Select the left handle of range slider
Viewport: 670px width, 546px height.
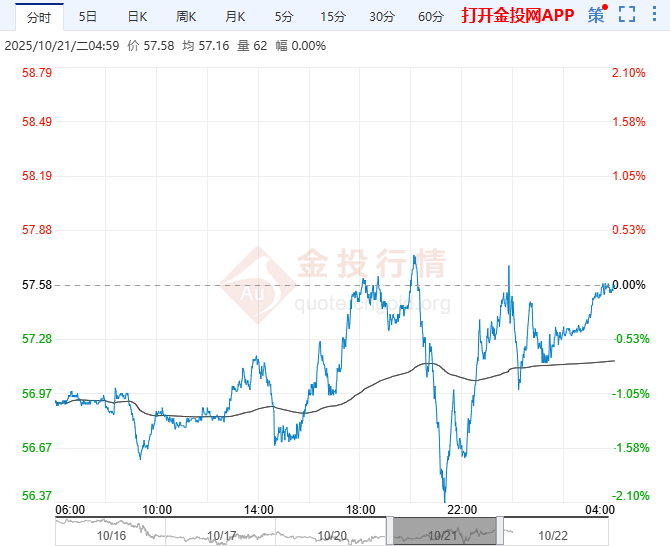coord(390,530)
